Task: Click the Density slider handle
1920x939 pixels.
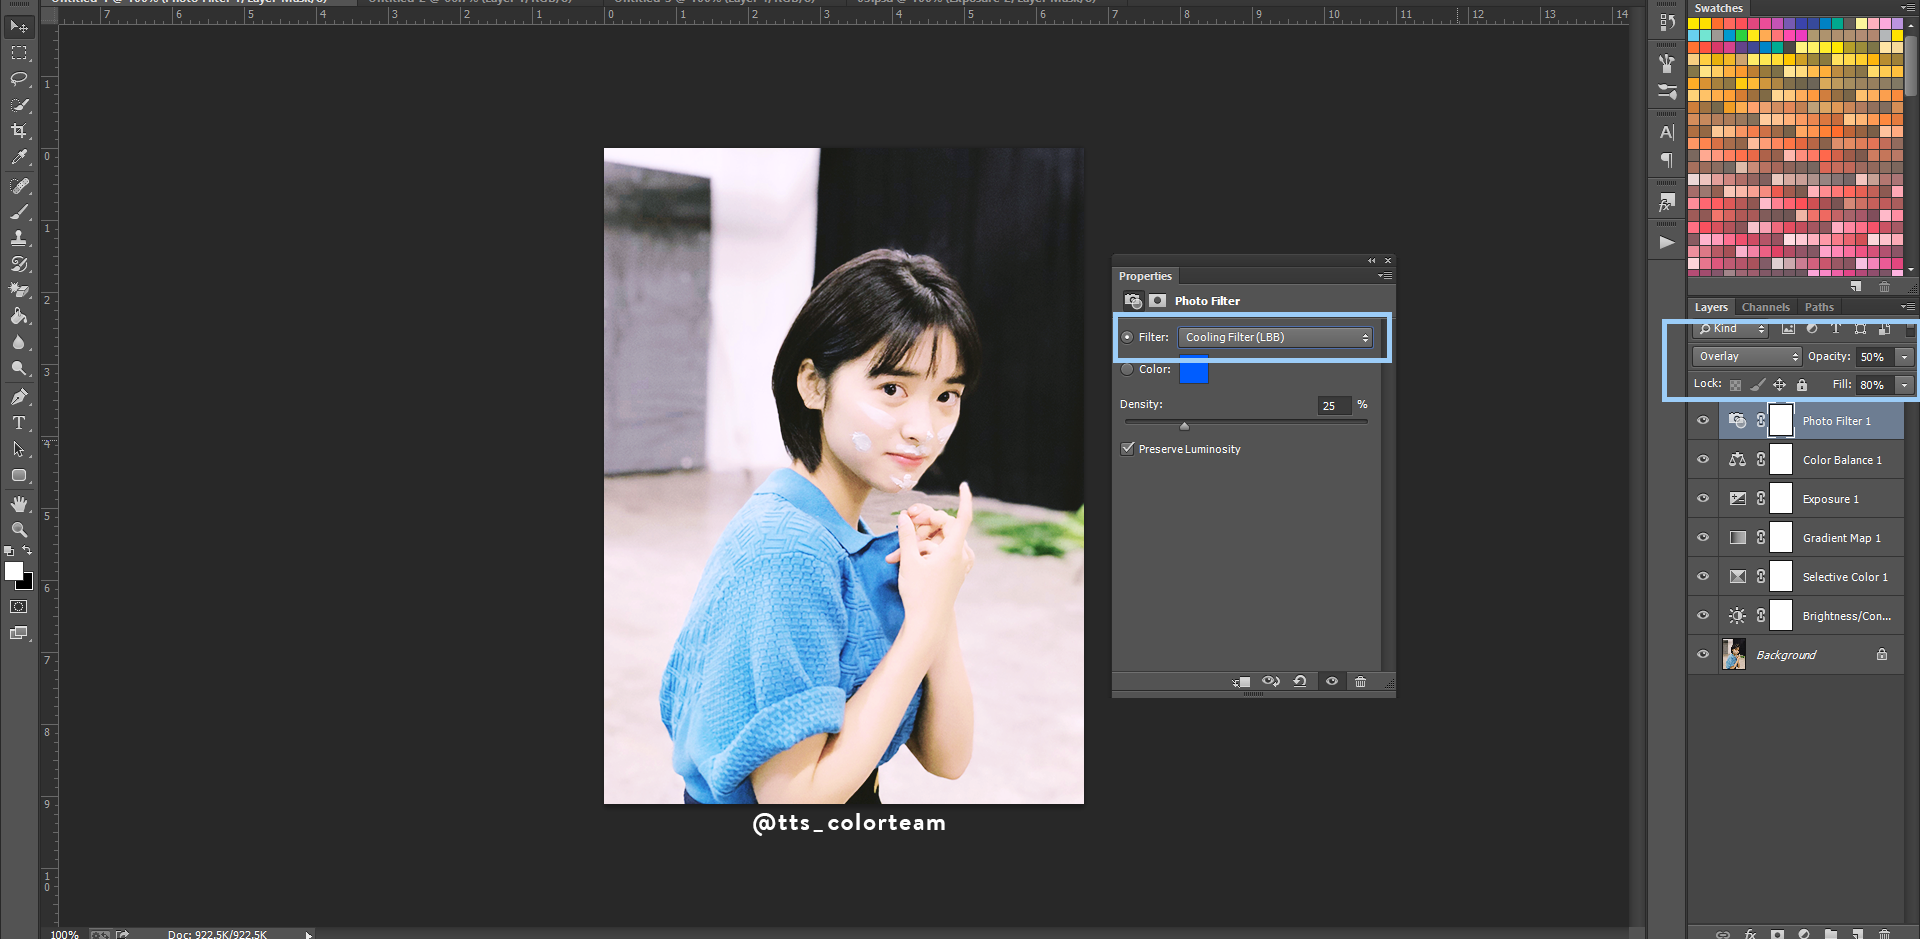Action: tap(1184, 426)
